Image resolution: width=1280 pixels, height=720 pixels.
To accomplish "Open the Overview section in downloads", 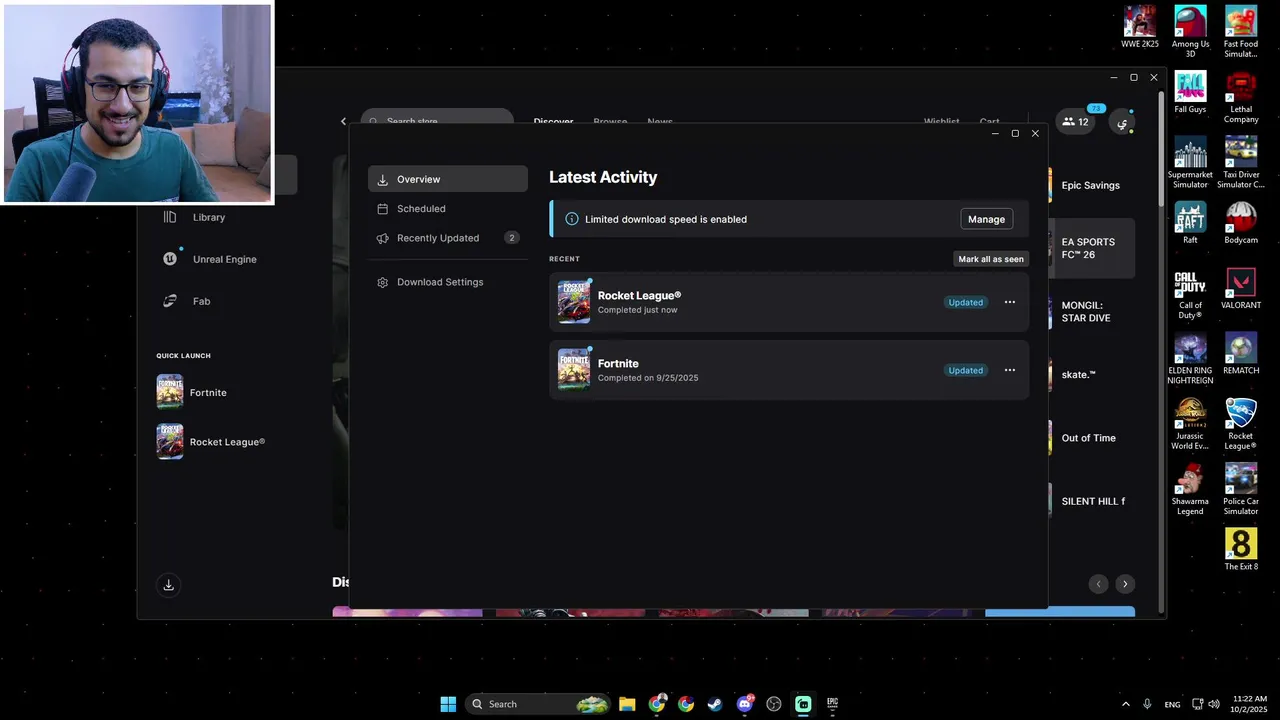I will click(x=447, y=179).
